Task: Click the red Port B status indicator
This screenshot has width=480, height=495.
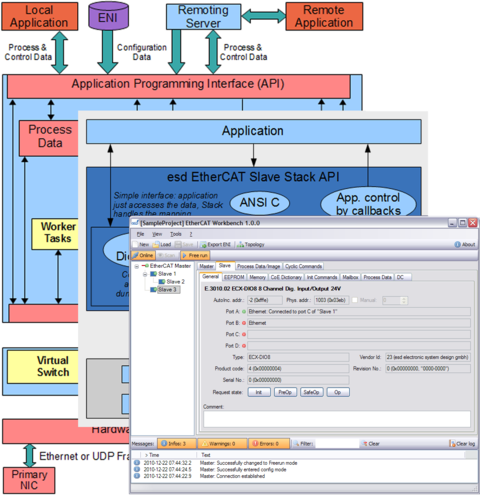Action: pos(244,323)
